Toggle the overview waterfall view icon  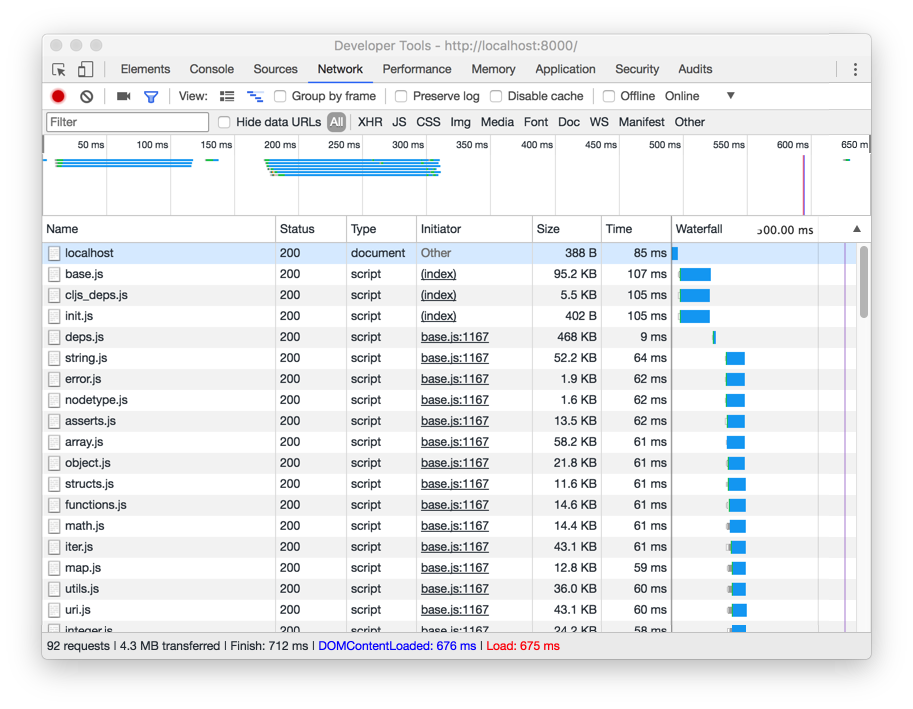click(255, 97)
